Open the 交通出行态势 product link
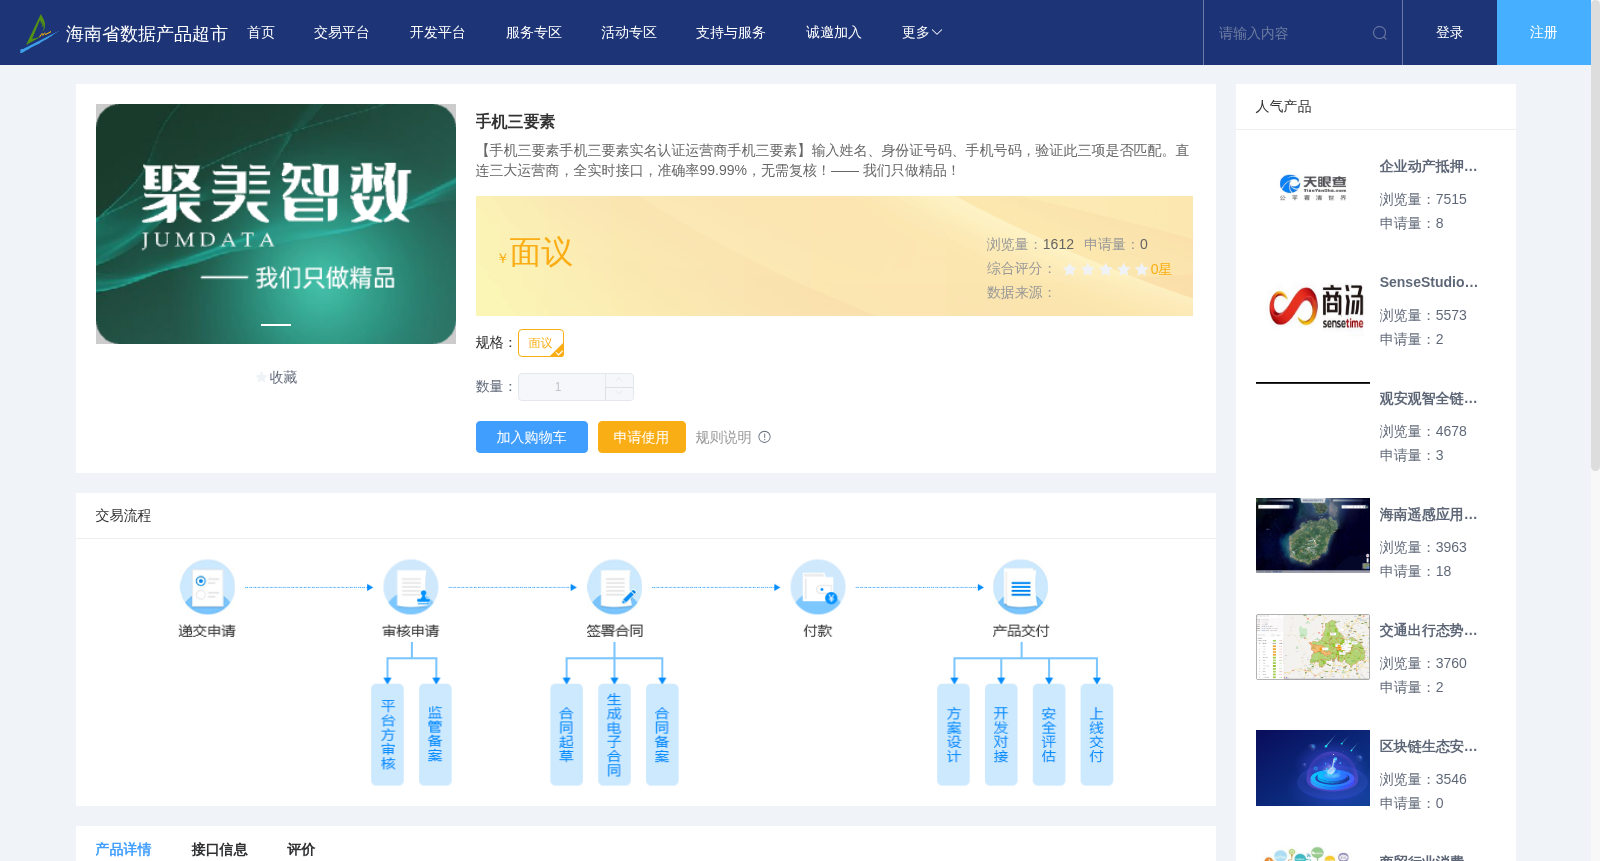The image size is (1600, 861). point(1428,631)
